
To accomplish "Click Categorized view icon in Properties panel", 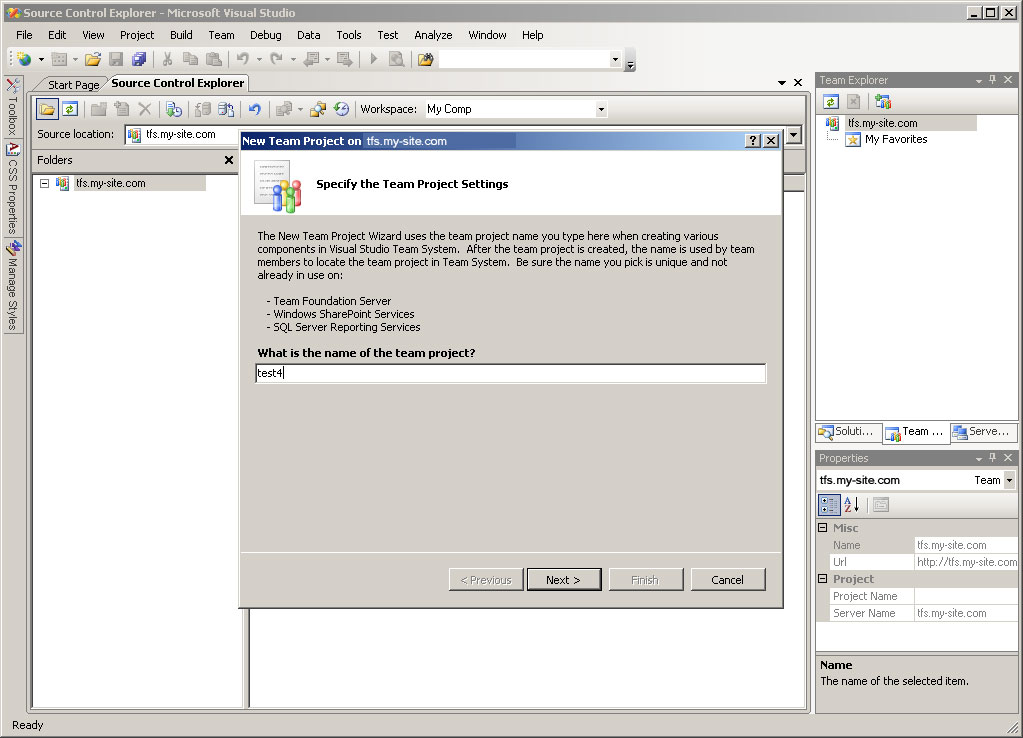I will pos(829,504).
